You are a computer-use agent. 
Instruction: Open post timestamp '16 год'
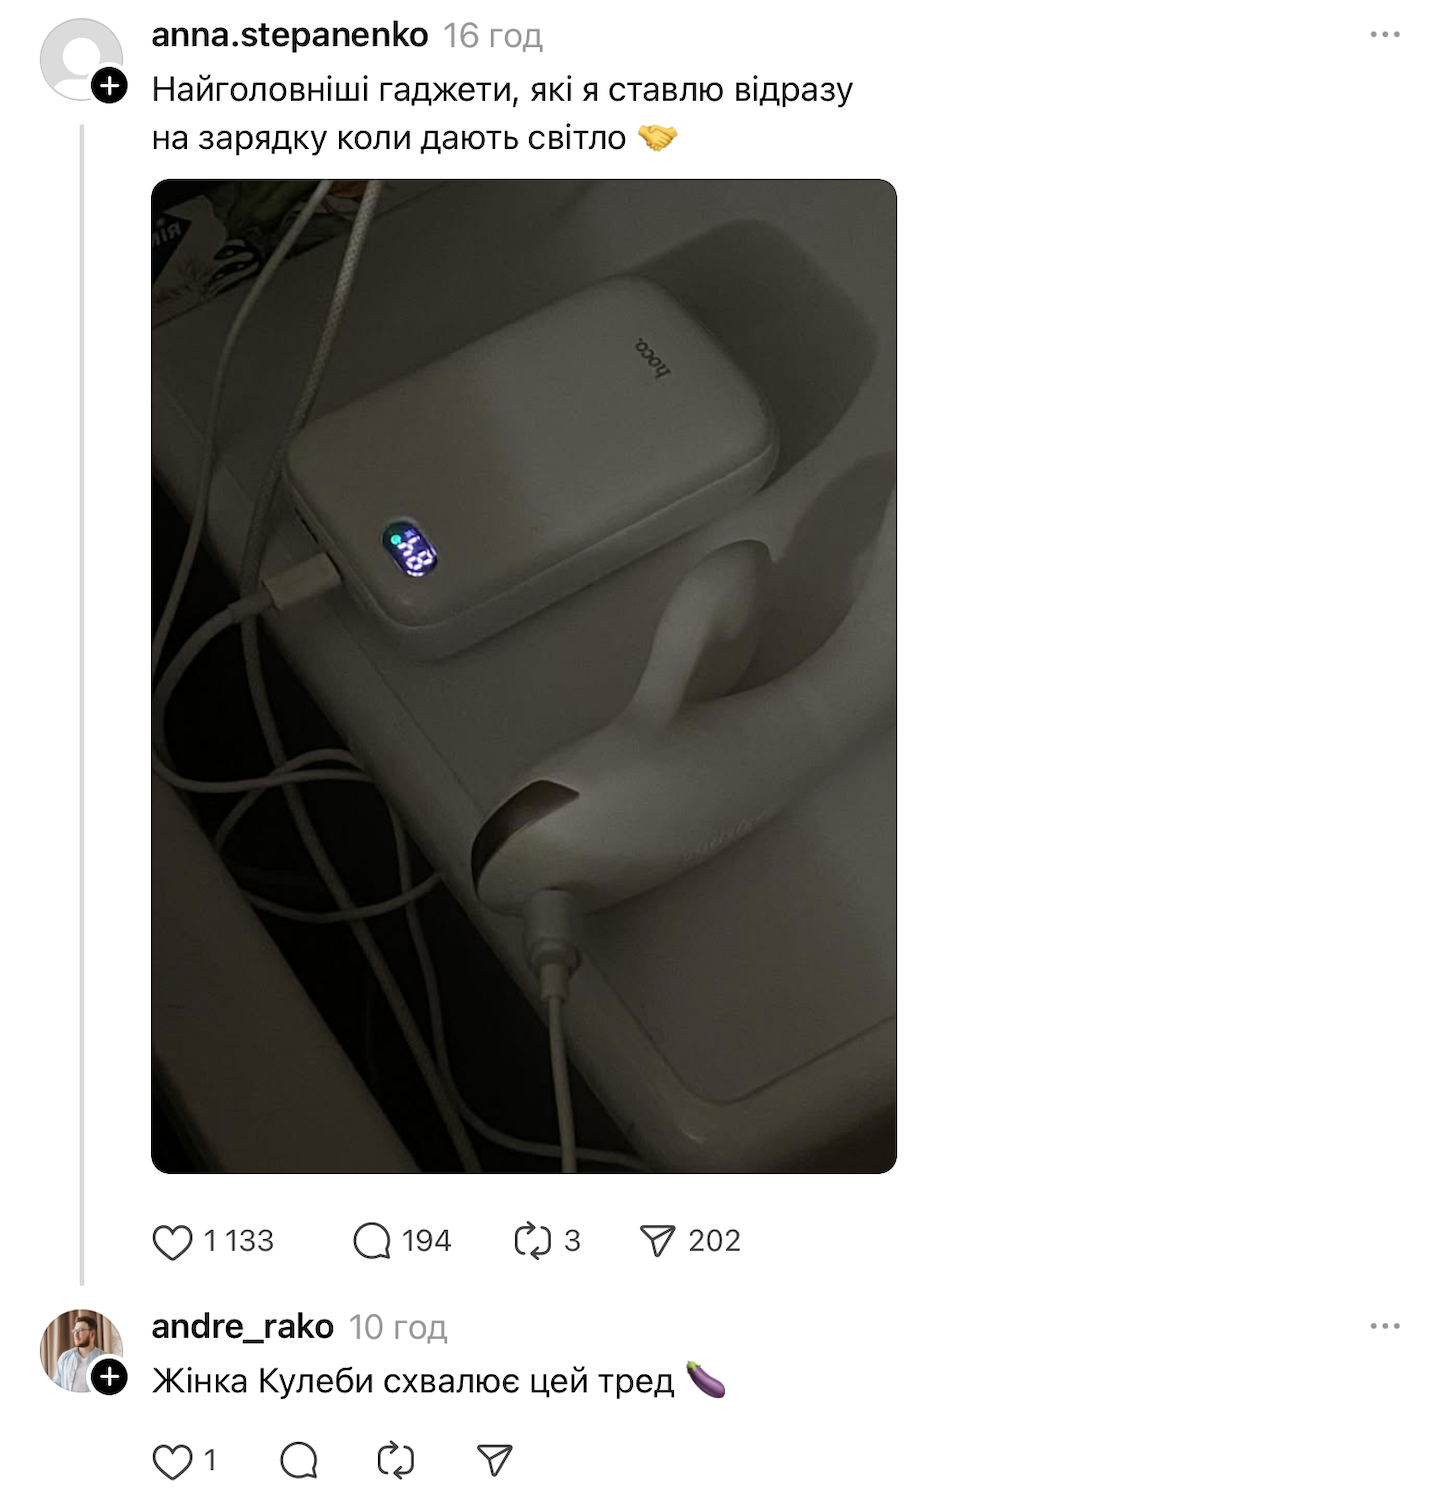(493, 36)
